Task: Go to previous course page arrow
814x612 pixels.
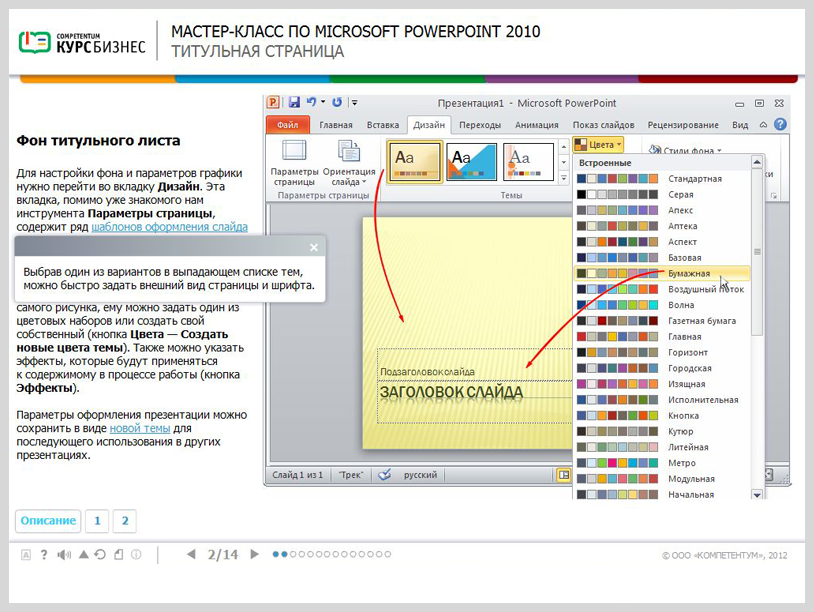Action: [x=191, y=554]
